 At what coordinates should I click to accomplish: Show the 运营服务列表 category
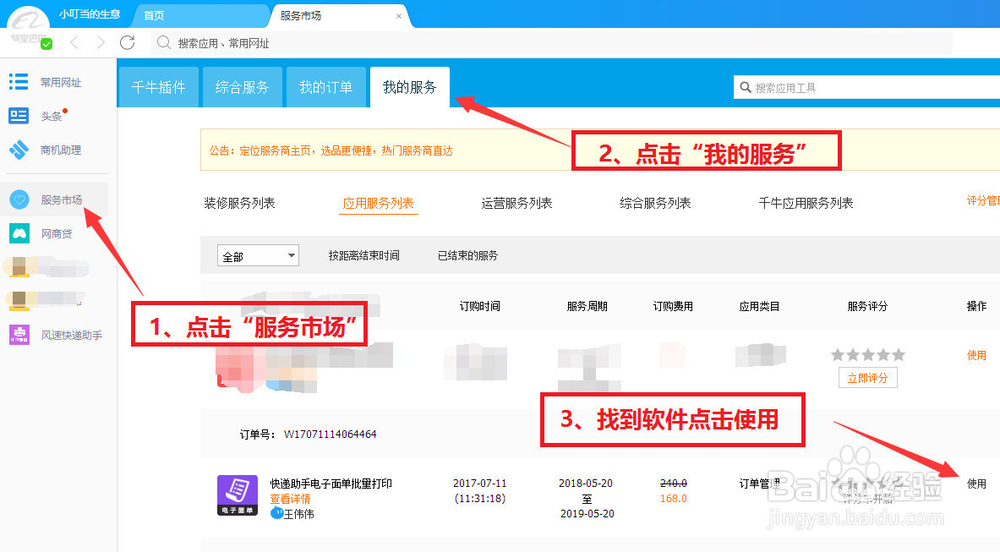[517, 203]
